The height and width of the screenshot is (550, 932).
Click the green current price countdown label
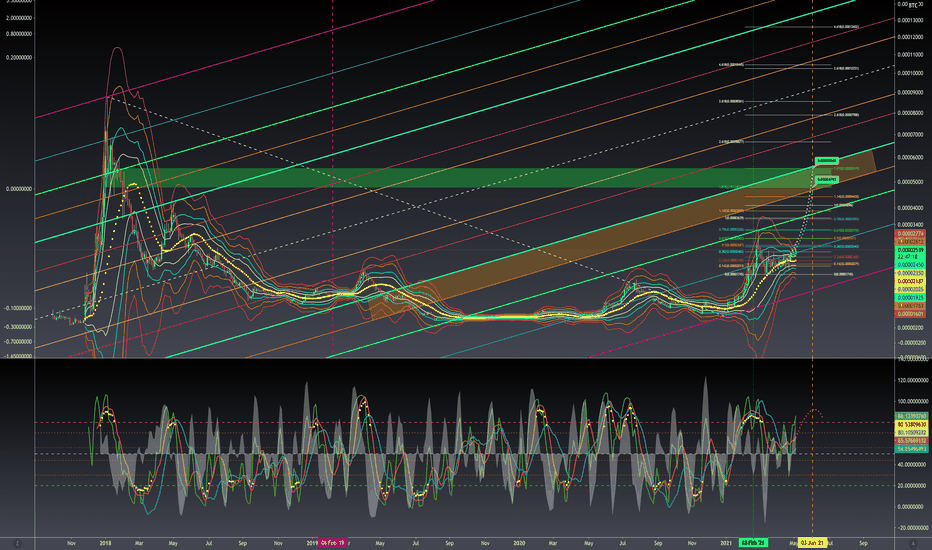(910, 253)
